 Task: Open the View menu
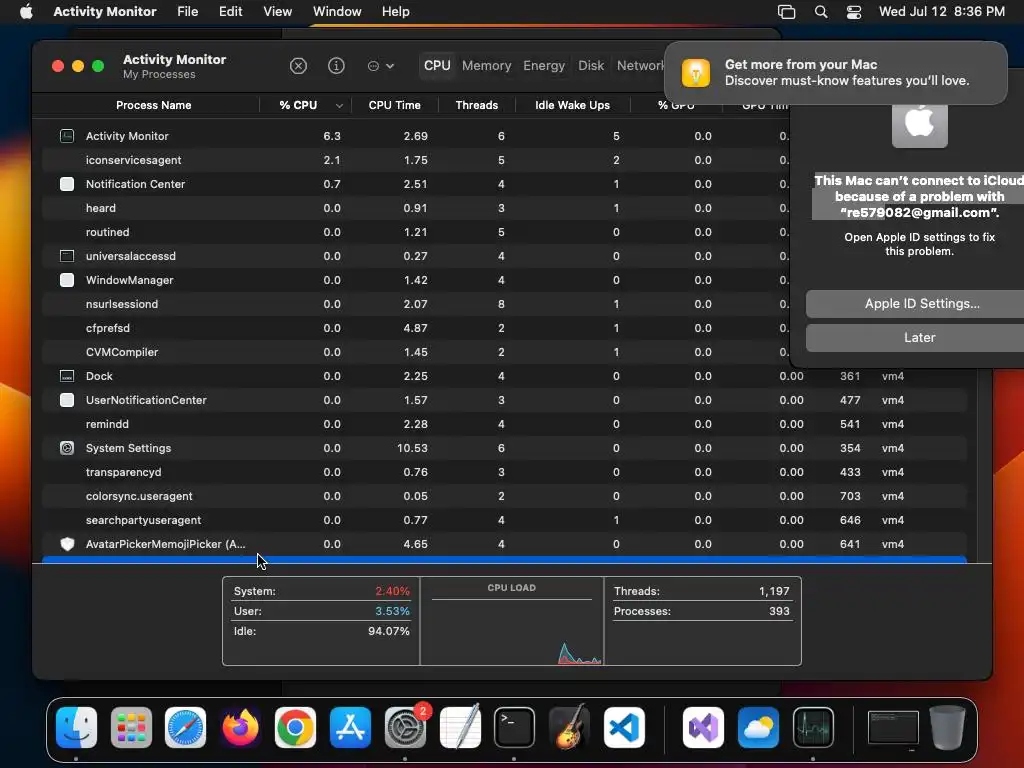278,12
